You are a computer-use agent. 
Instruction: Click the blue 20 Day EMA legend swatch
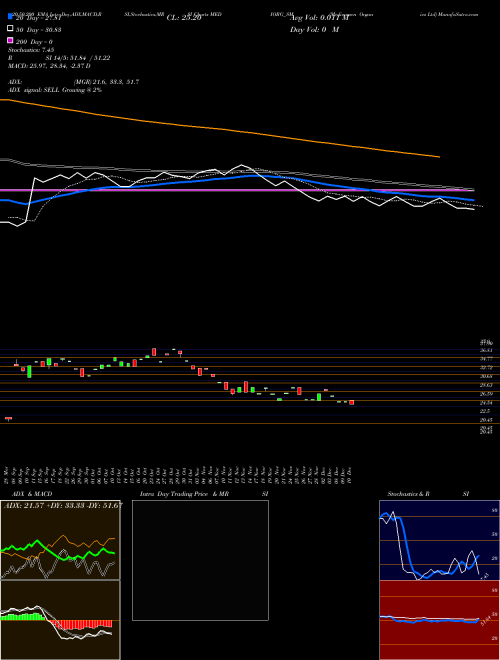10,17
